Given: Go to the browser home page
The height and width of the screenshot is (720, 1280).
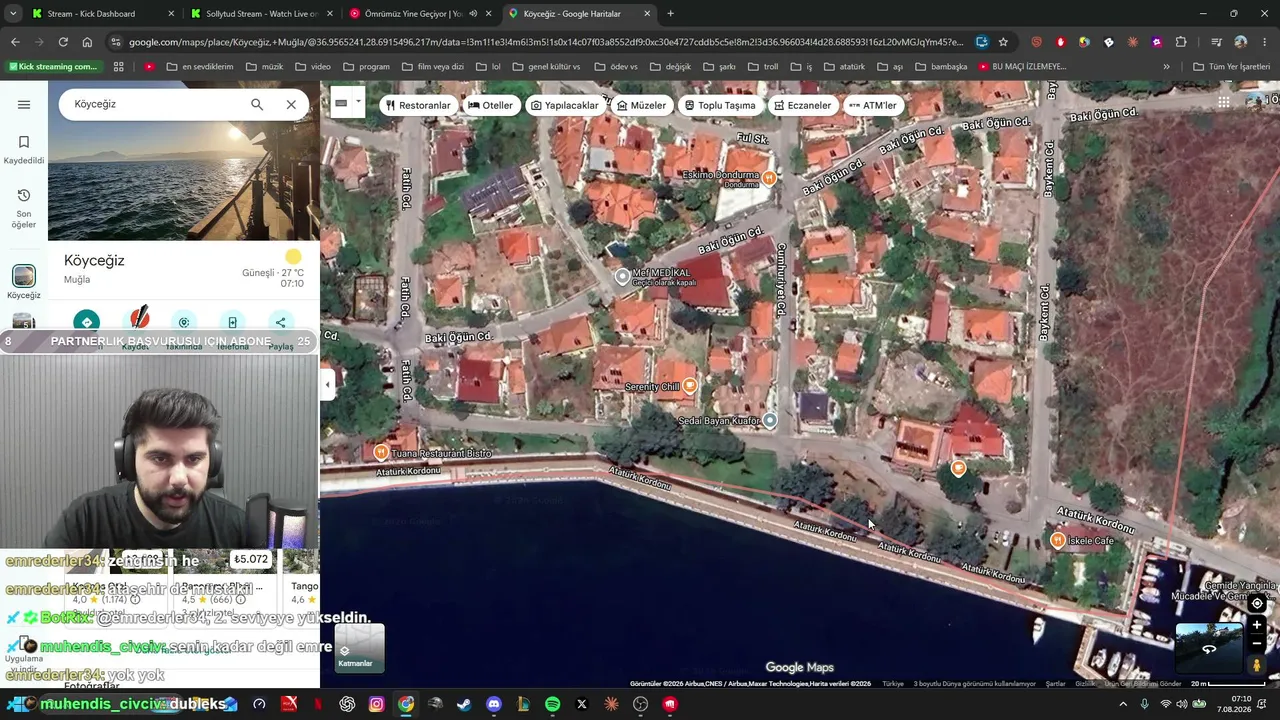Looking at the screenshot, I should tap(87, 42).
